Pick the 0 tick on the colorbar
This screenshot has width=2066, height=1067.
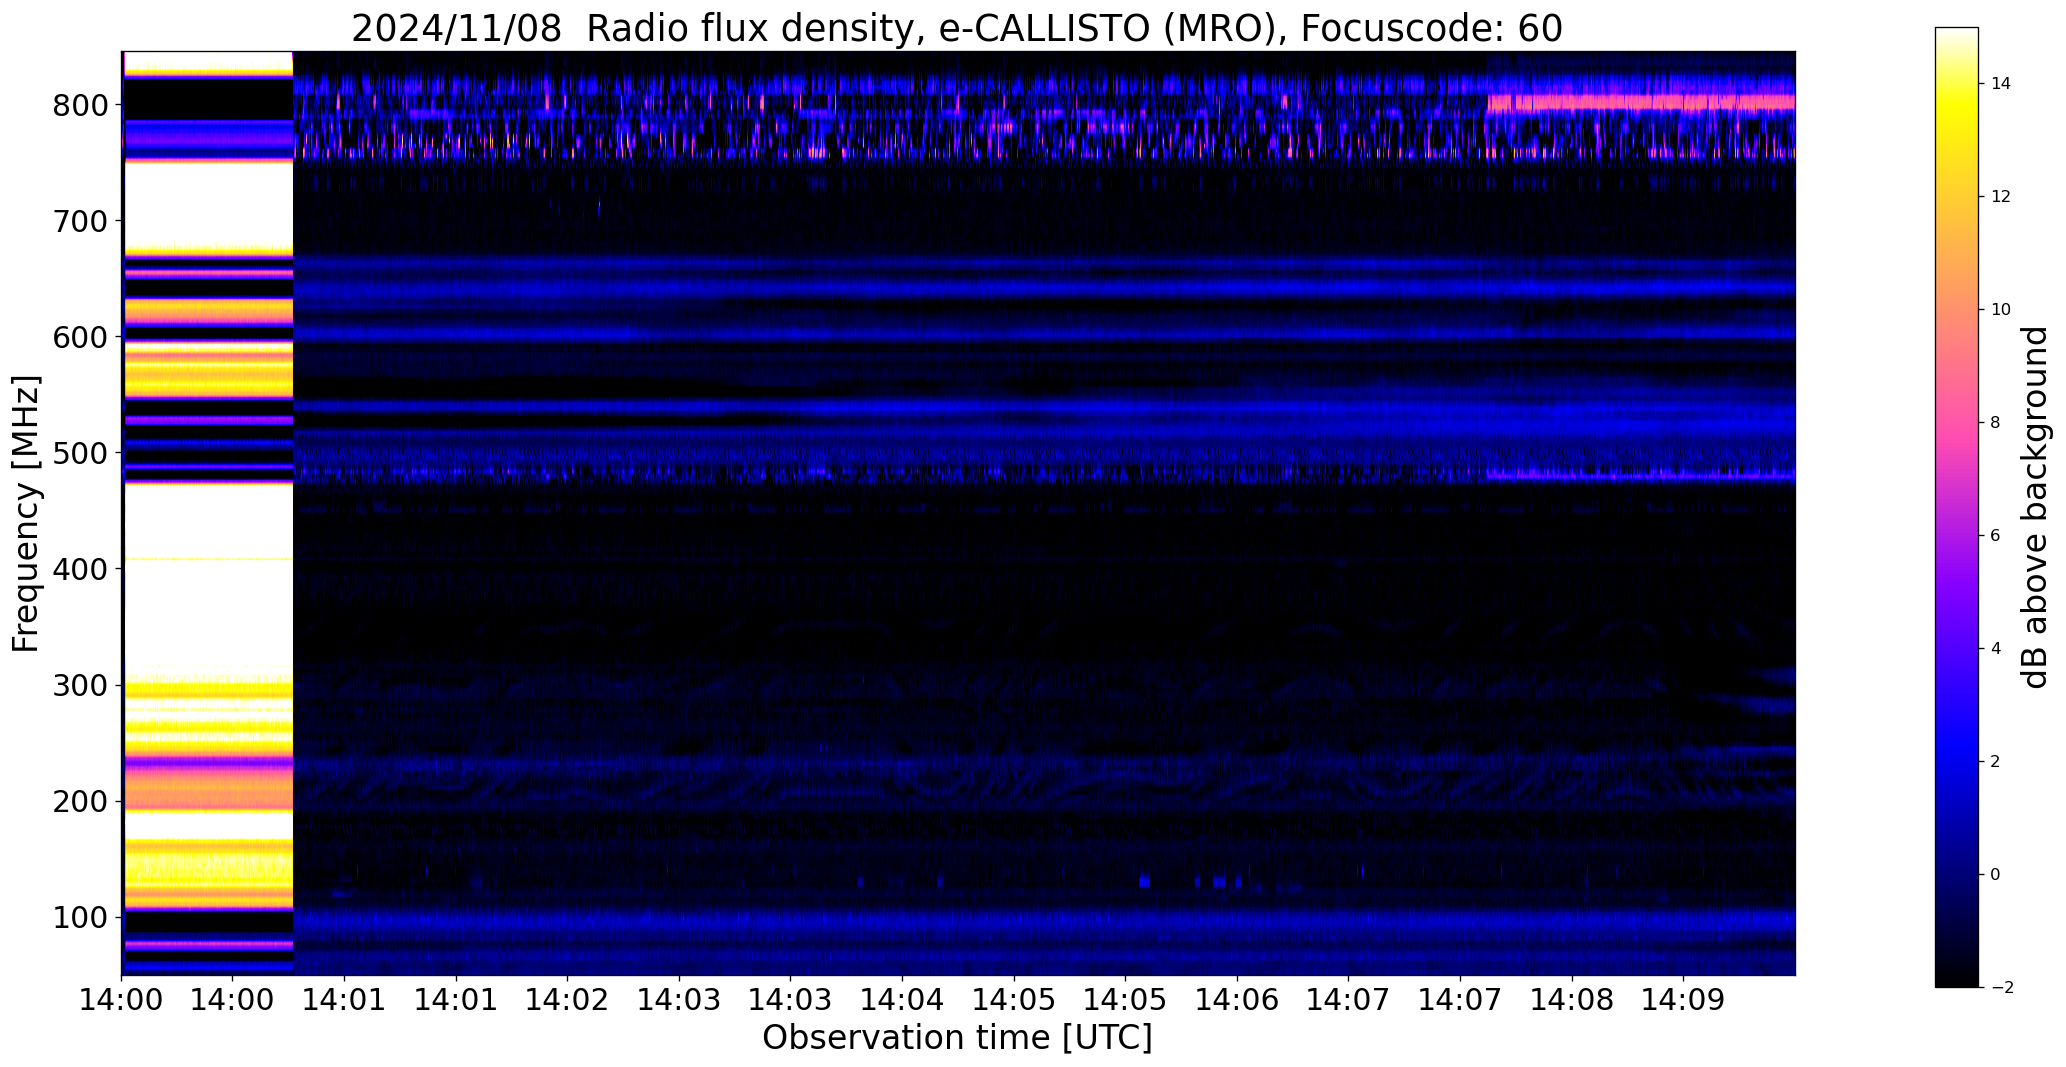1996,875
